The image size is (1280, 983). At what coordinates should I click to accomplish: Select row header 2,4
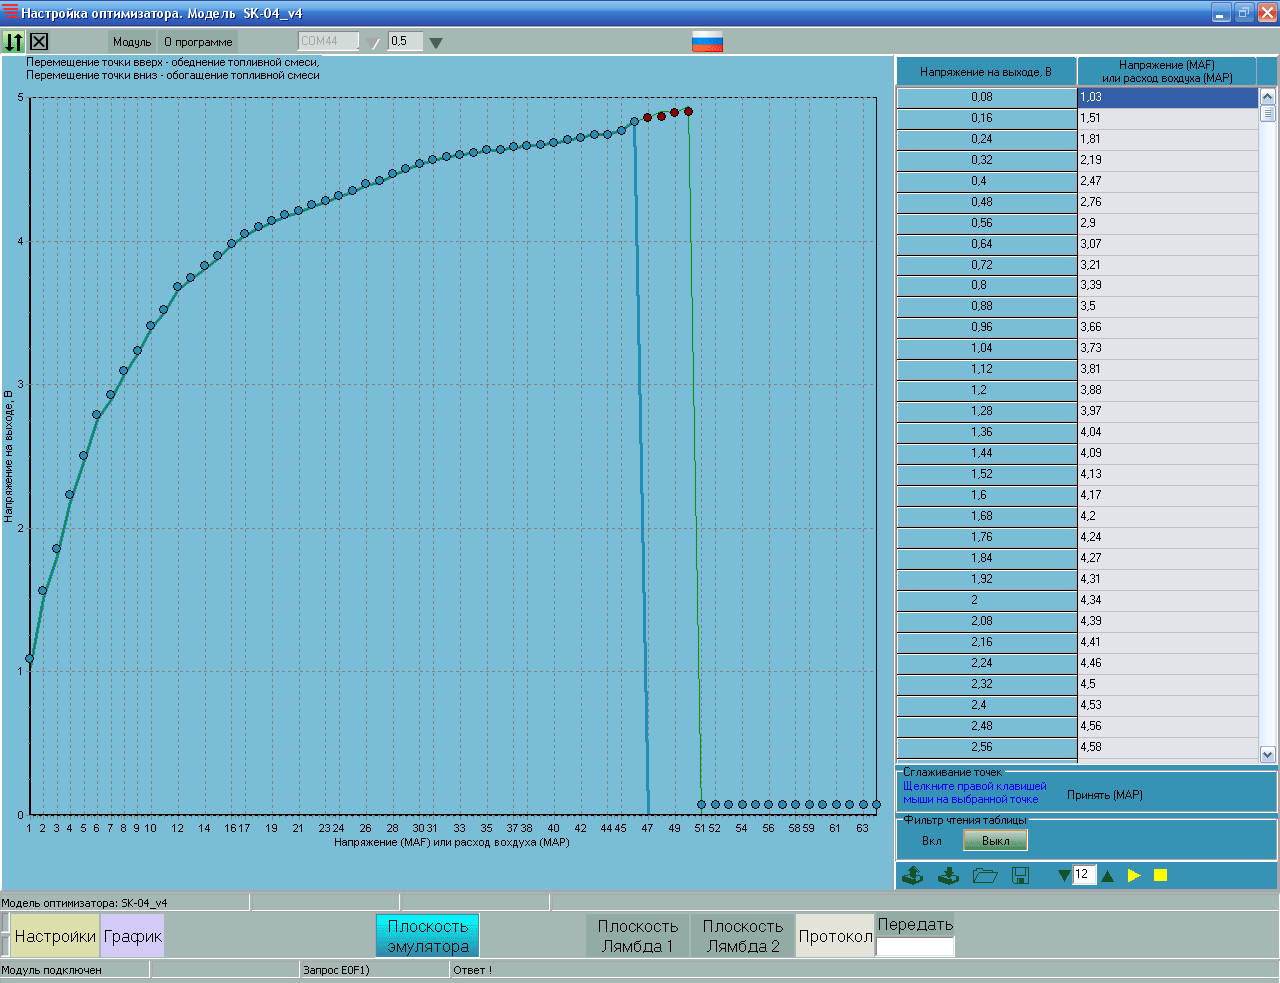(986, 705)
